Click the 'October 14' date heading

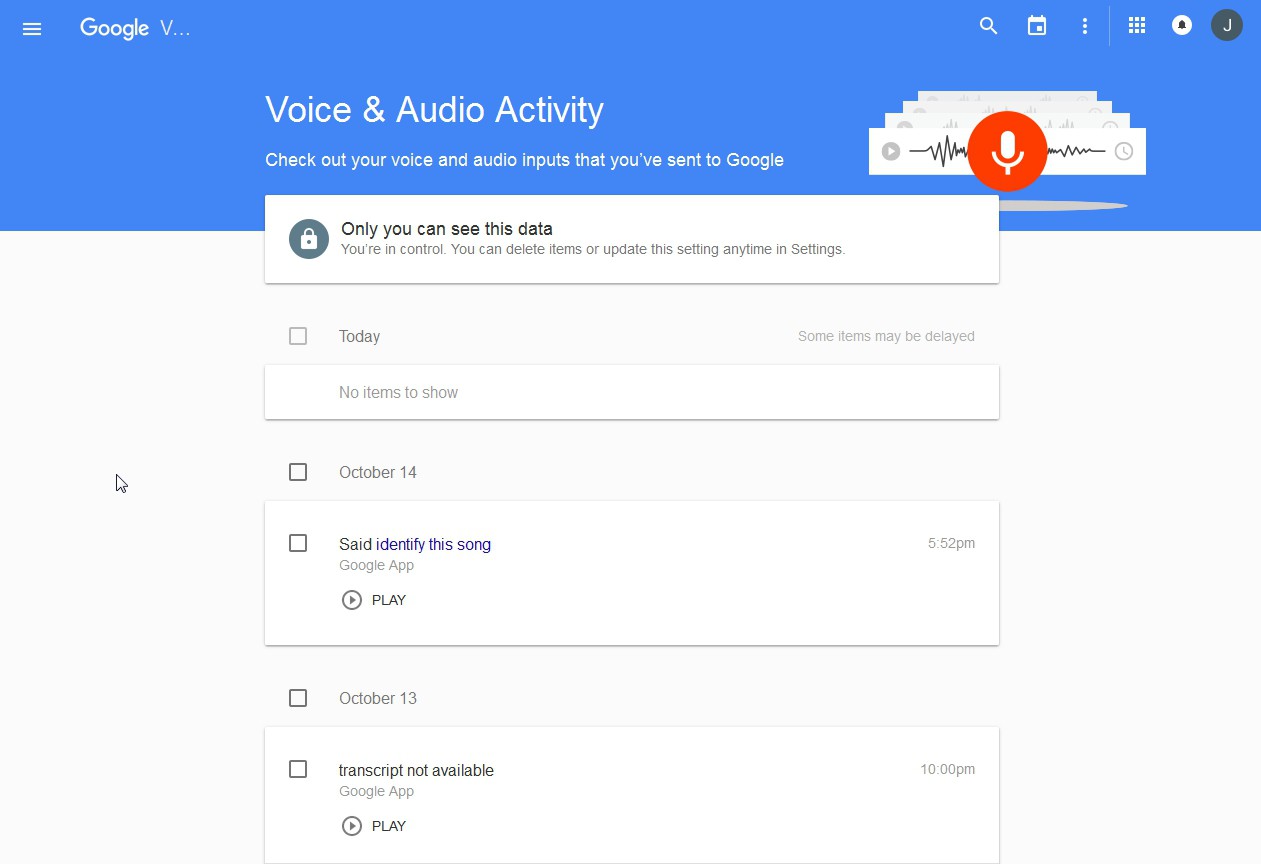tap(378, 472)
